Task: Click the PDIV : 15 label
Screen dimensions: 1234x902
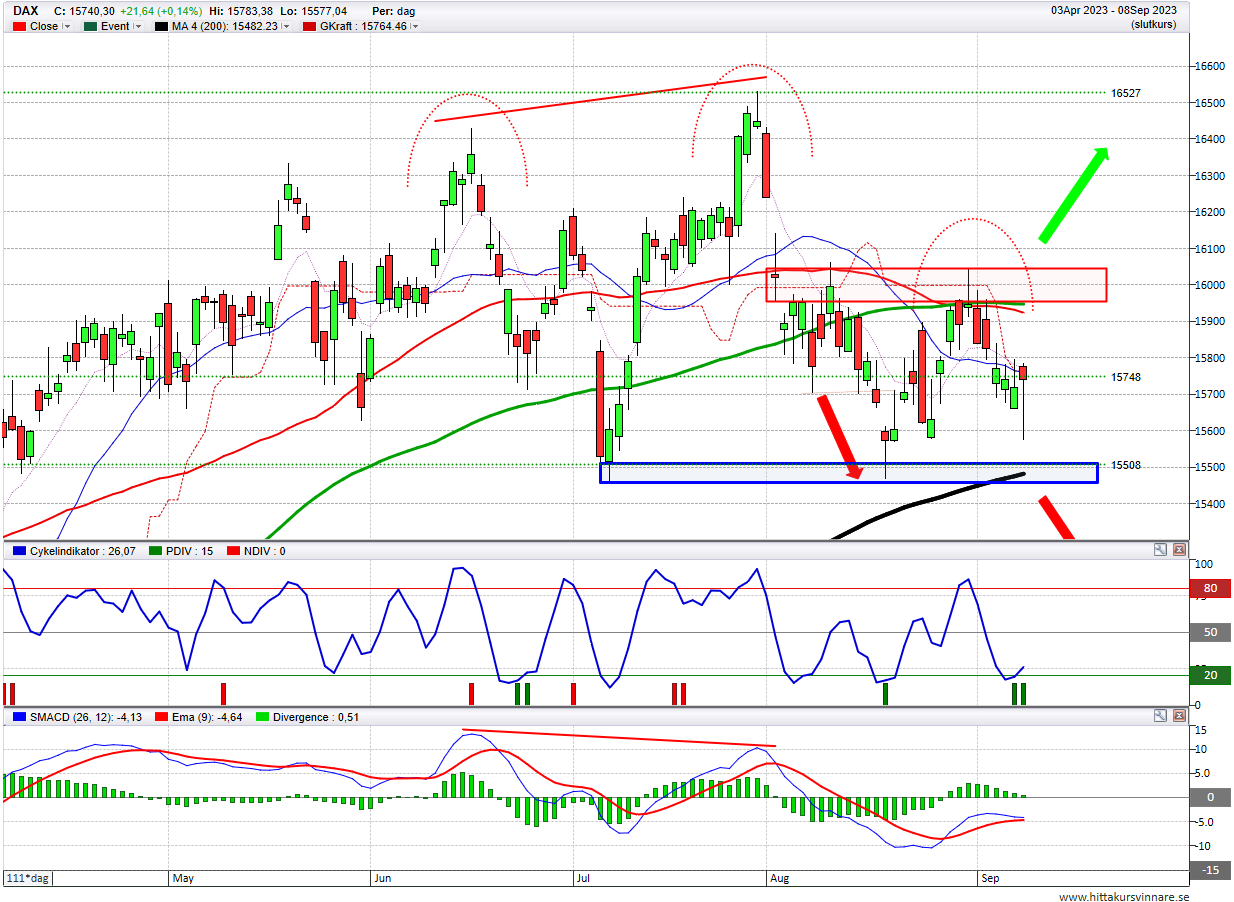Action: pyautogui.click(x=189, y=551)
